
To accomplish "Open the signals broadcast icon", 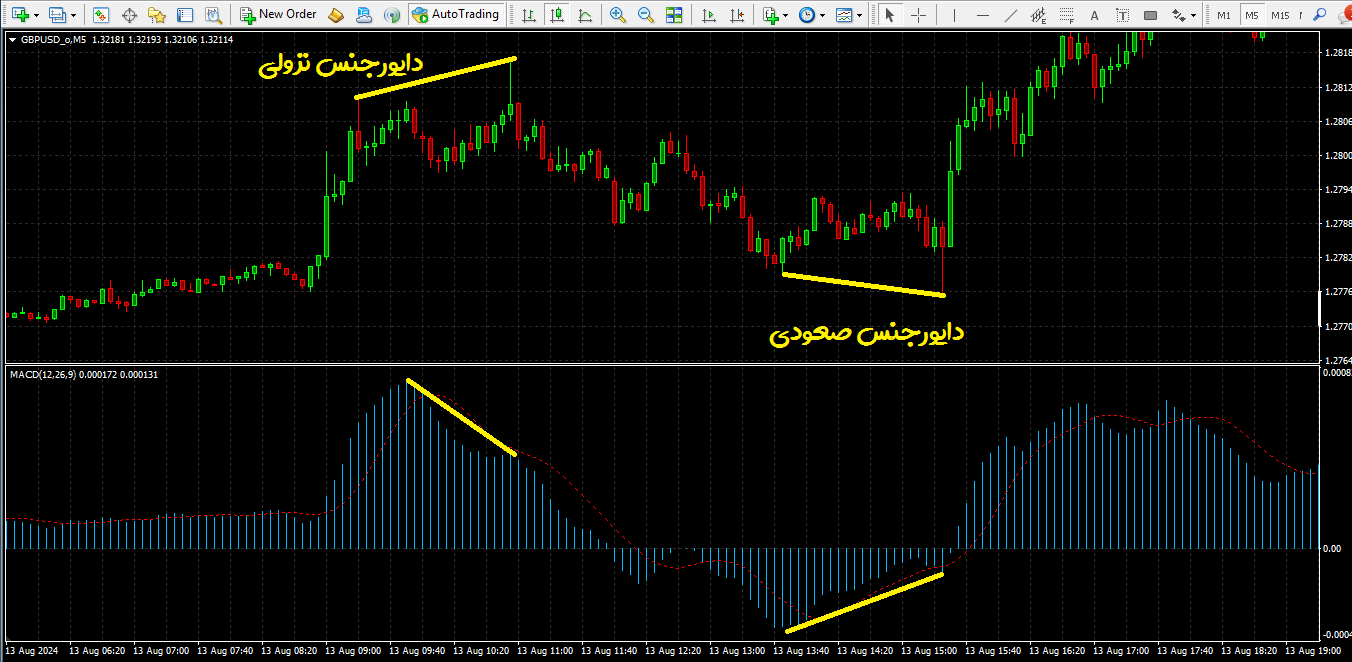I will click(x=392, y=15).
